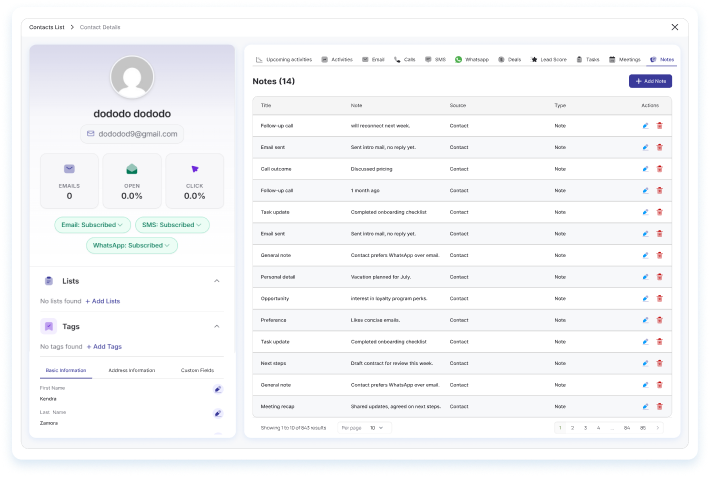Click the 'Vacation planned for July.' note

tap(381, 277)
